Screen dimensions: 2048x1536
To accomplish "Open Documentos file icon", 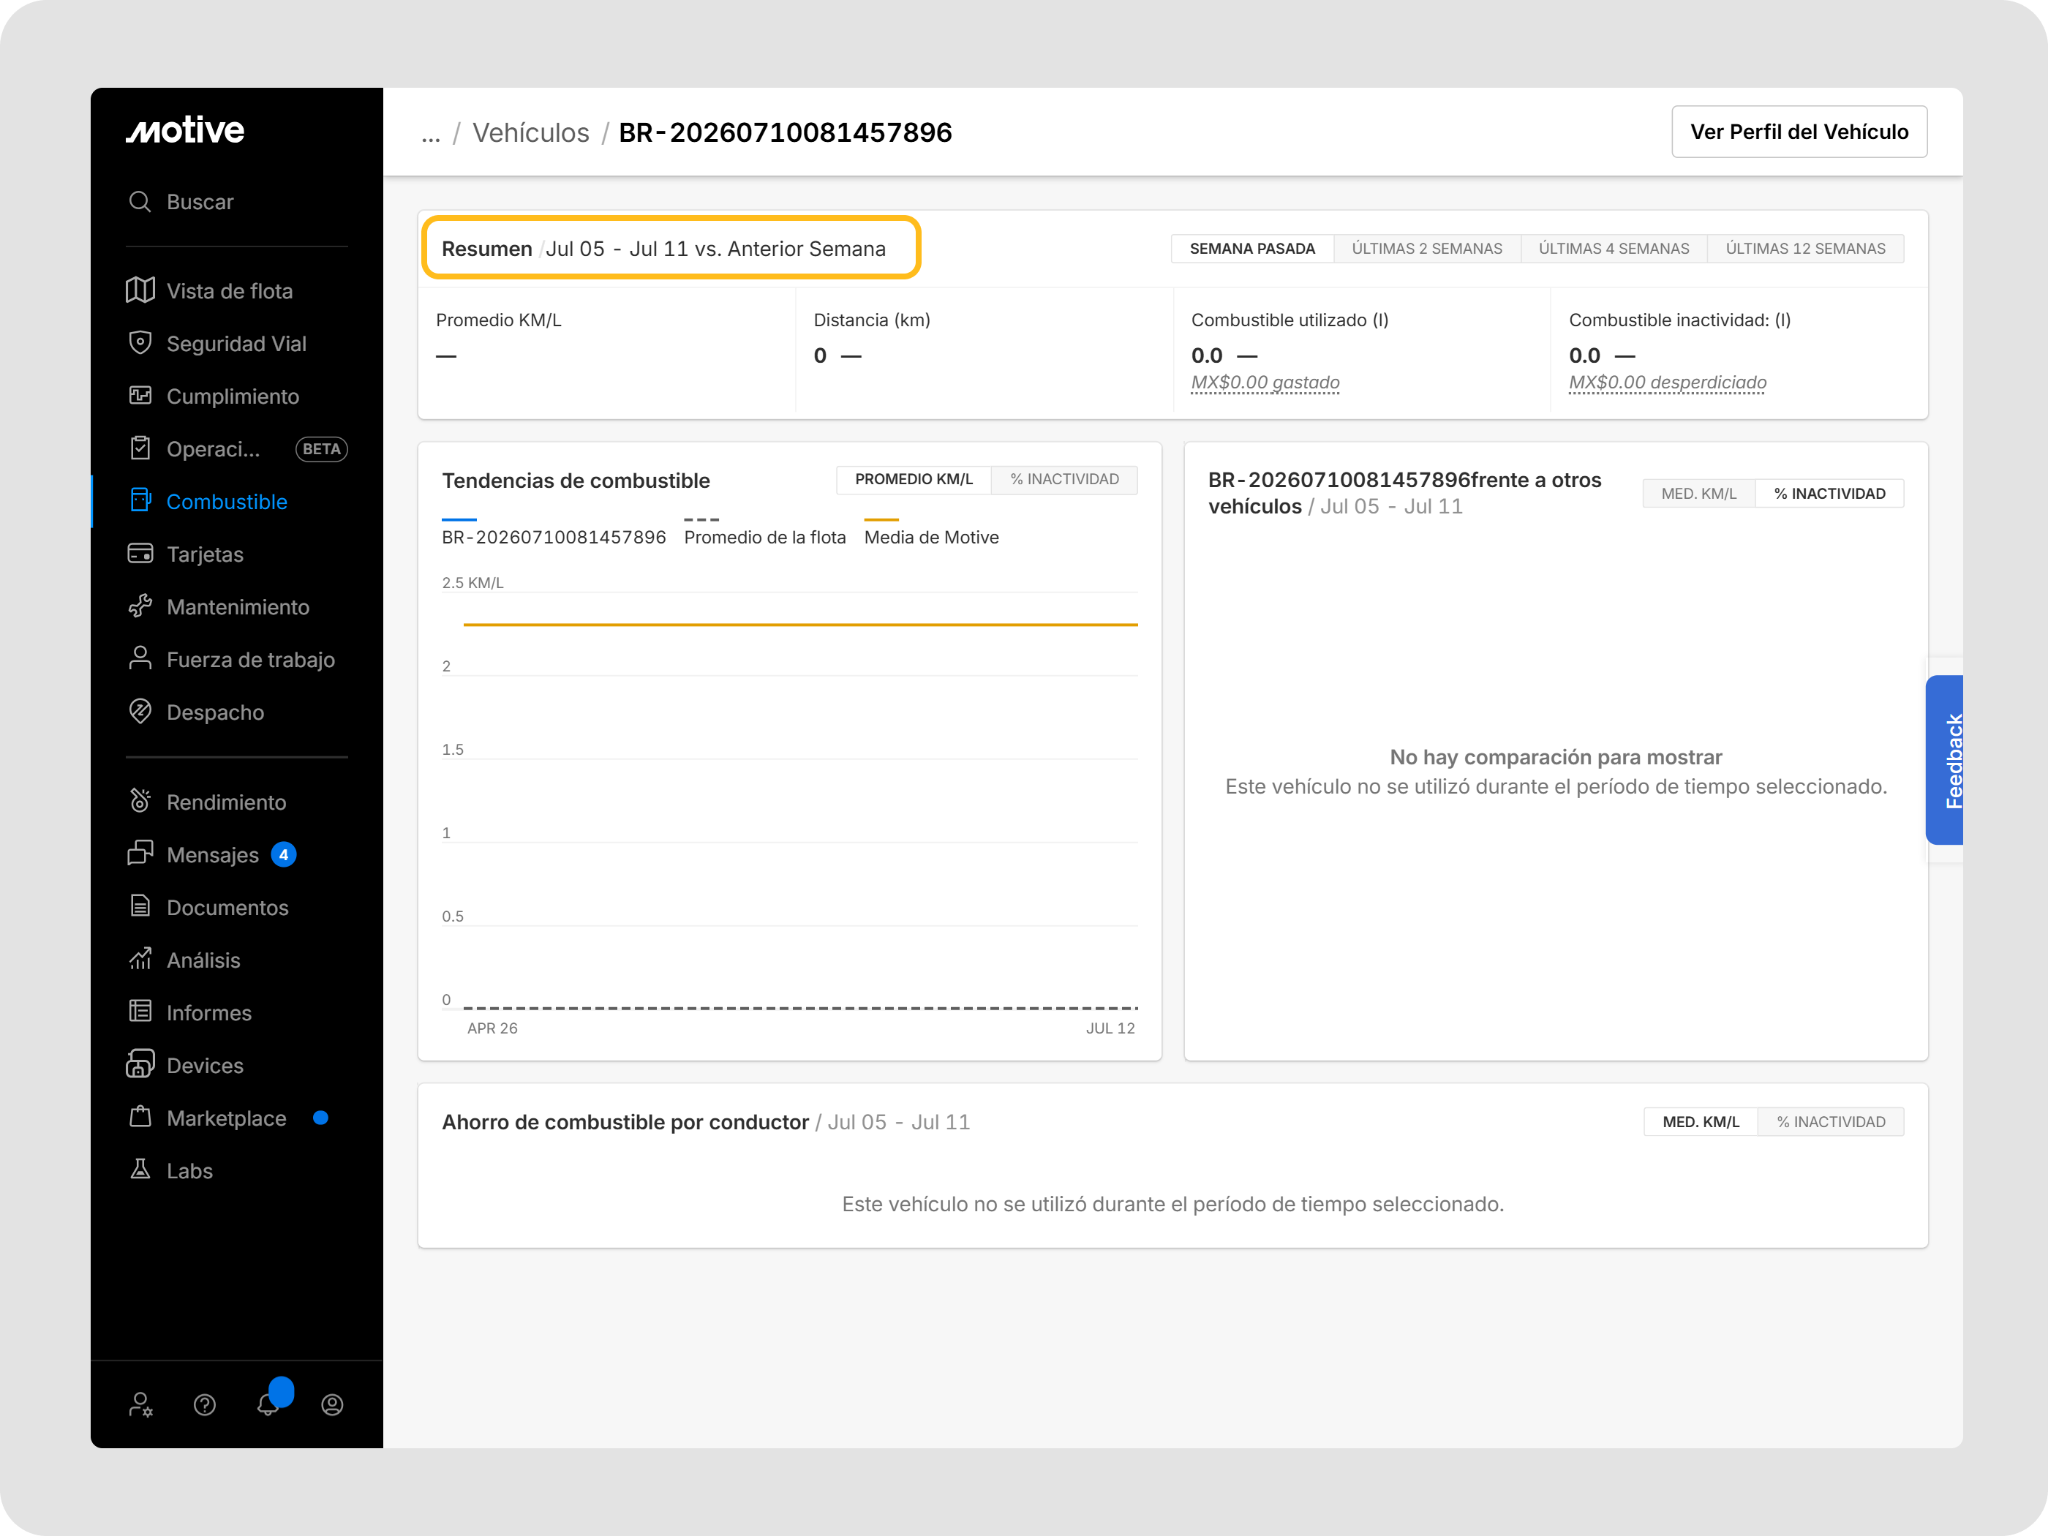I will pos(140,907).
